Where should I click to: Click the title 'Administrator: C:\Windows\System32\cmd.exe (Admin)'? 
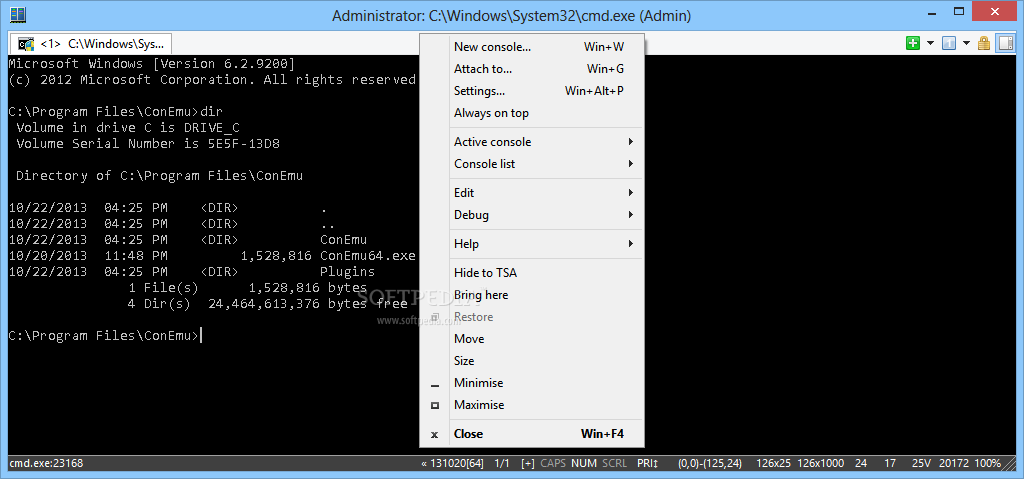[x=511, y=15]
